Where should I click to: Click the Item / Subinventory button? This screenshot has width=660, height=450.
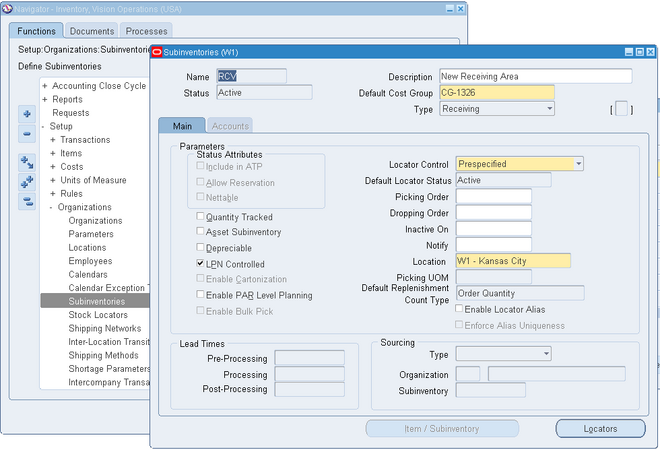(442, 429)
